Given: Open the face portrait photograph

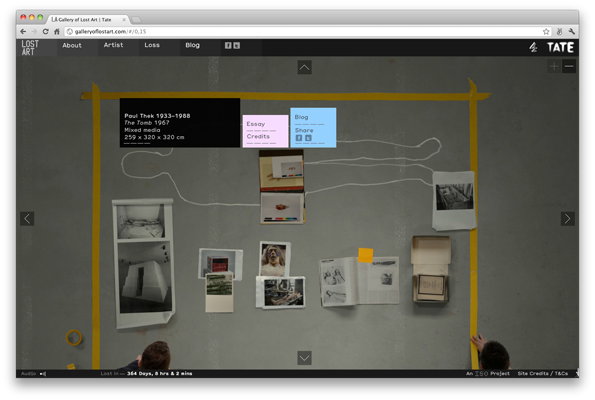Looking at the screenshot, I should pyautogui.click(x=275, y=259).
